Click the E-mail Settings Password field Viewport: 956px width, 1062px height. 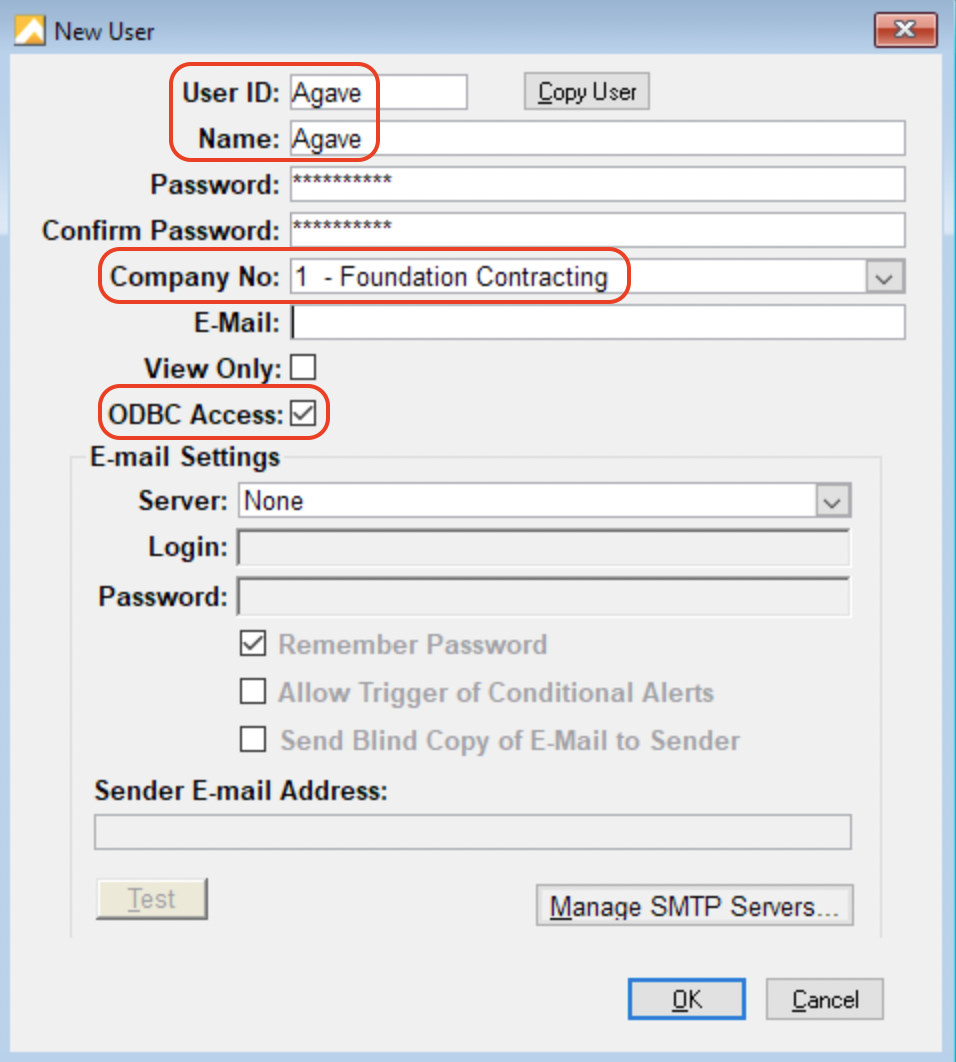click(543, 597)
